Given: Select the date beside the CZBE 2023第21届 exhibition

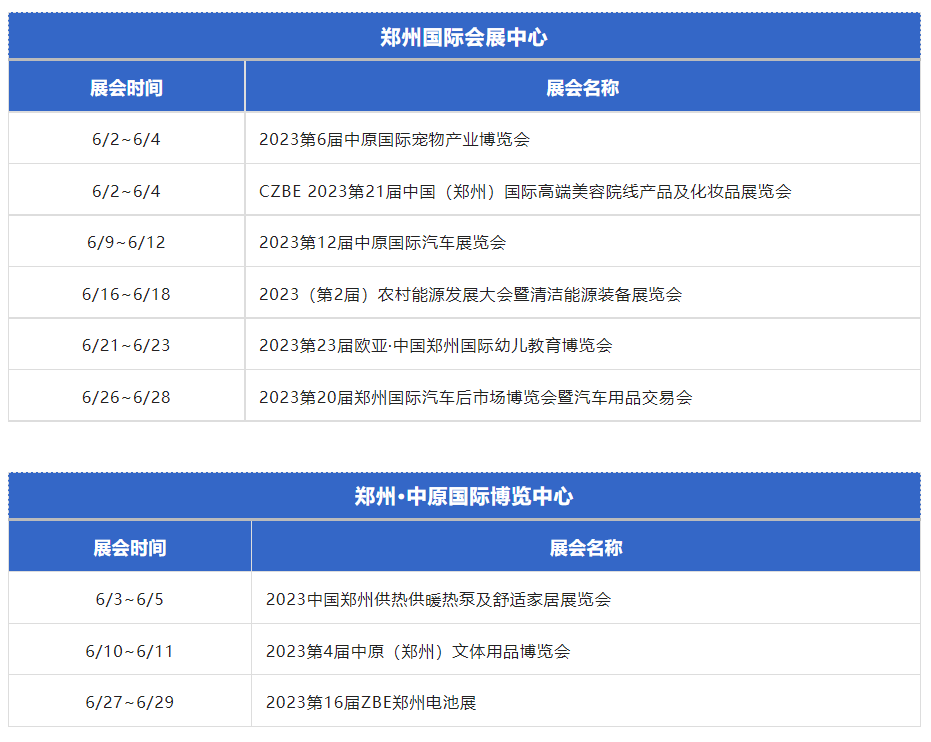Looking at the screenshot, I should [x=126, y=191].
